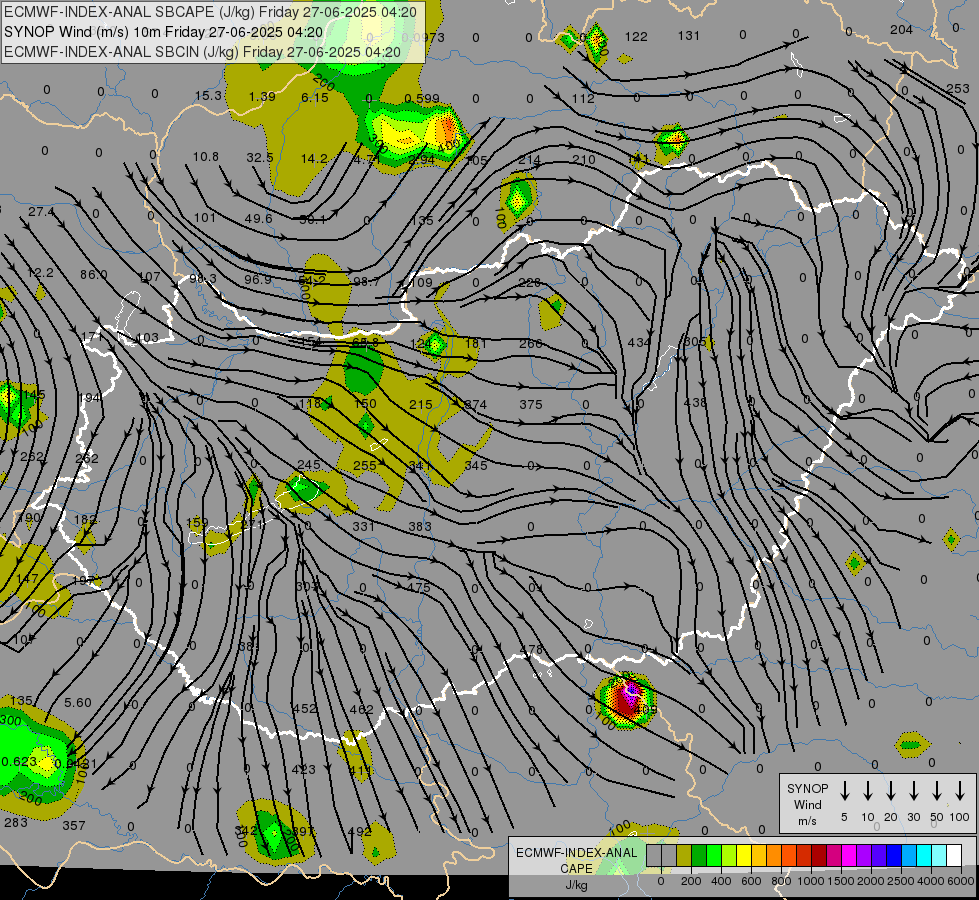This screenshot has height=900, width=979.
Task: Select the grid value 478 near southern border
Action: tap(531, 650)
